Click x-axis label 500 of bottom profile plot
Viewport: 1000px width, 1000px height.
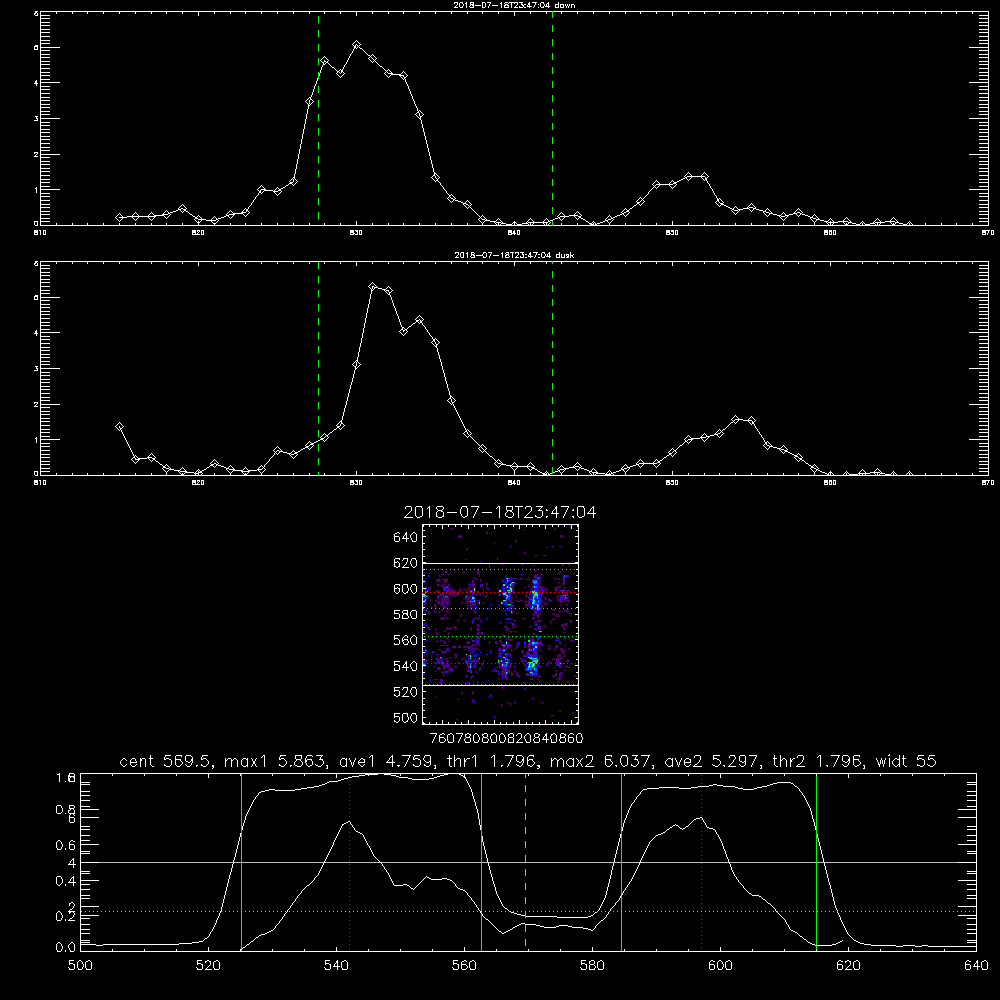(x=80, y=966)
